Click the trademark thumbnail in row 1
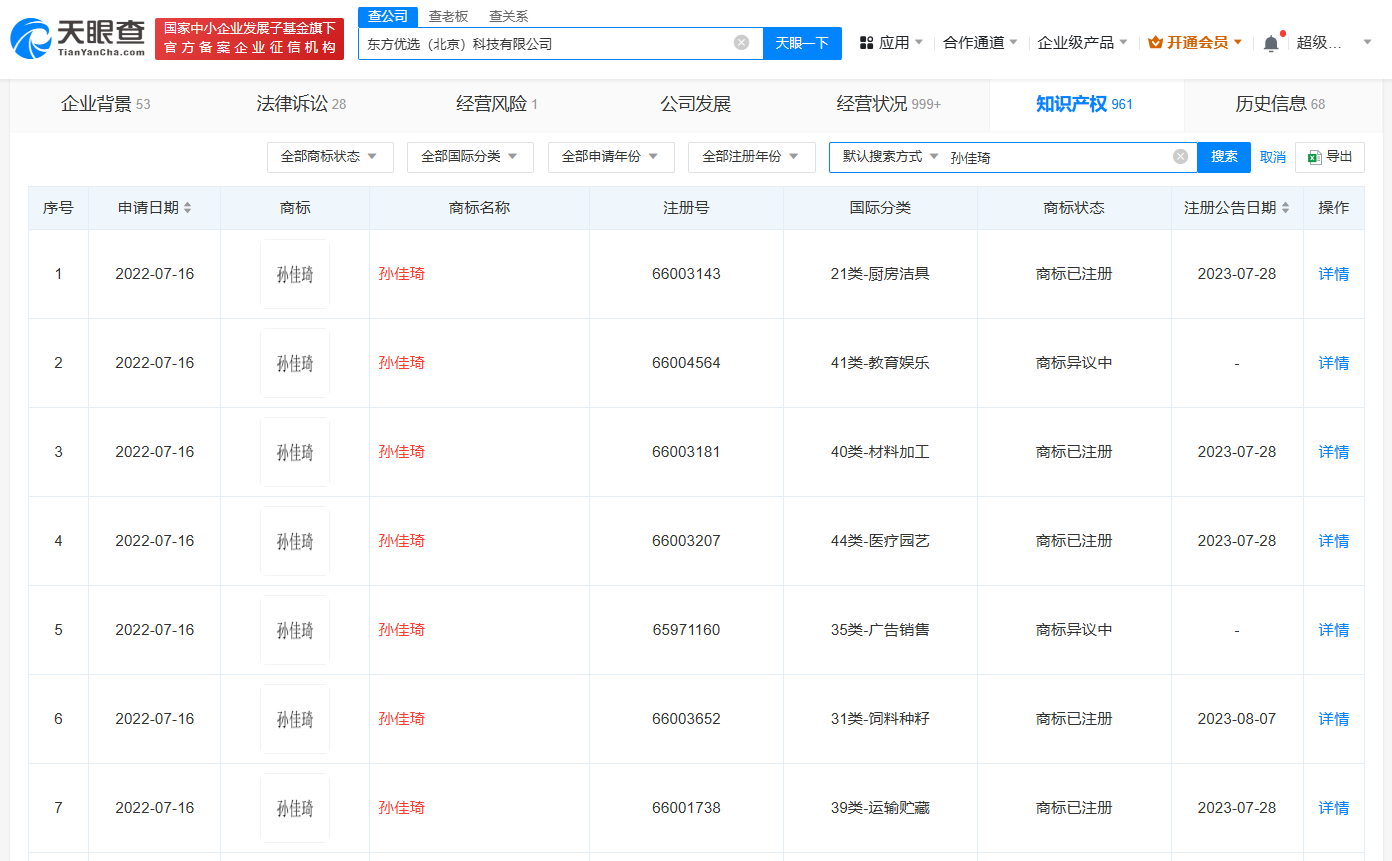The height and width of the screenshot is (861, 1392). click(x=294, y=273)
